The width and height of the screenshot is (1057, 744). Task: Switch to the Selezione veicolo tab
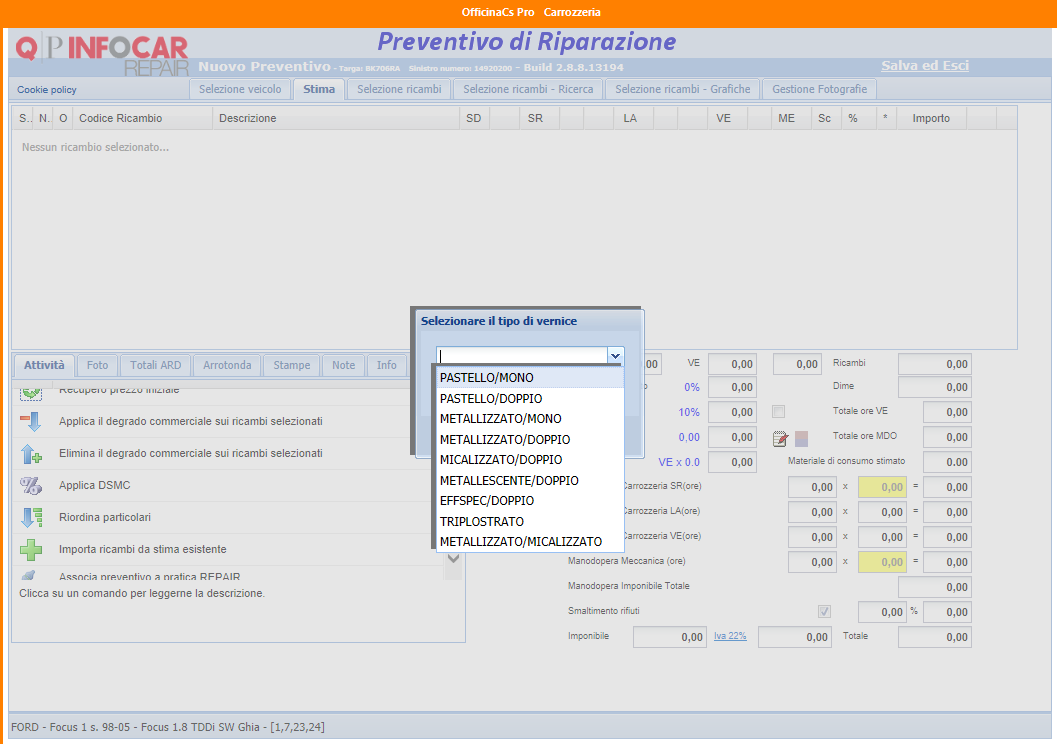pos(240,89)
